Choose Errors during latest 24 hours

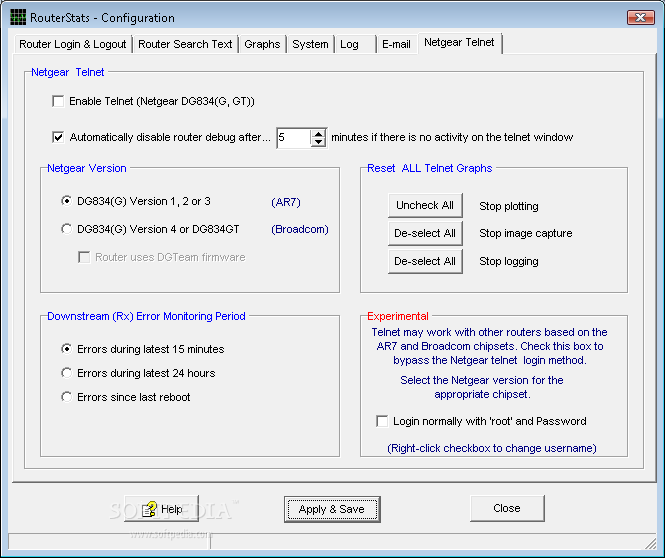pyautogui.click(x=66, y=373)
